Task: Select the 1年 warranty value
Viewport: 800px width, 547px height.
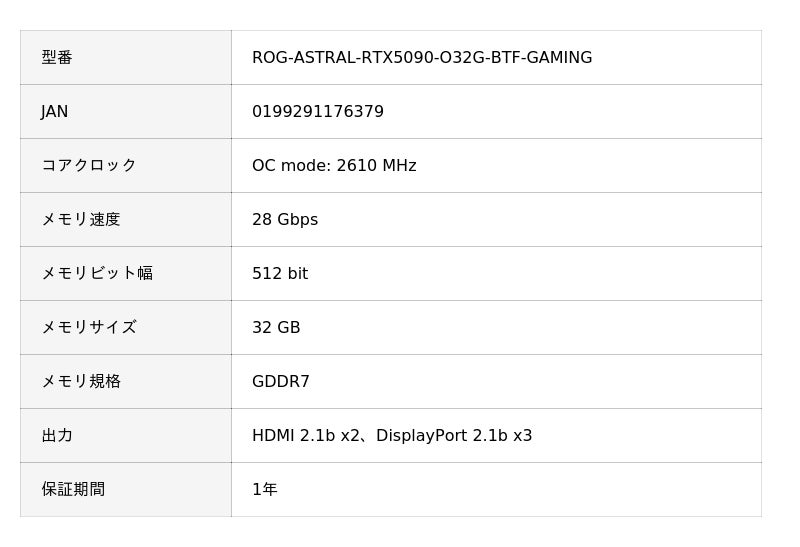Action: coord(265,490)
